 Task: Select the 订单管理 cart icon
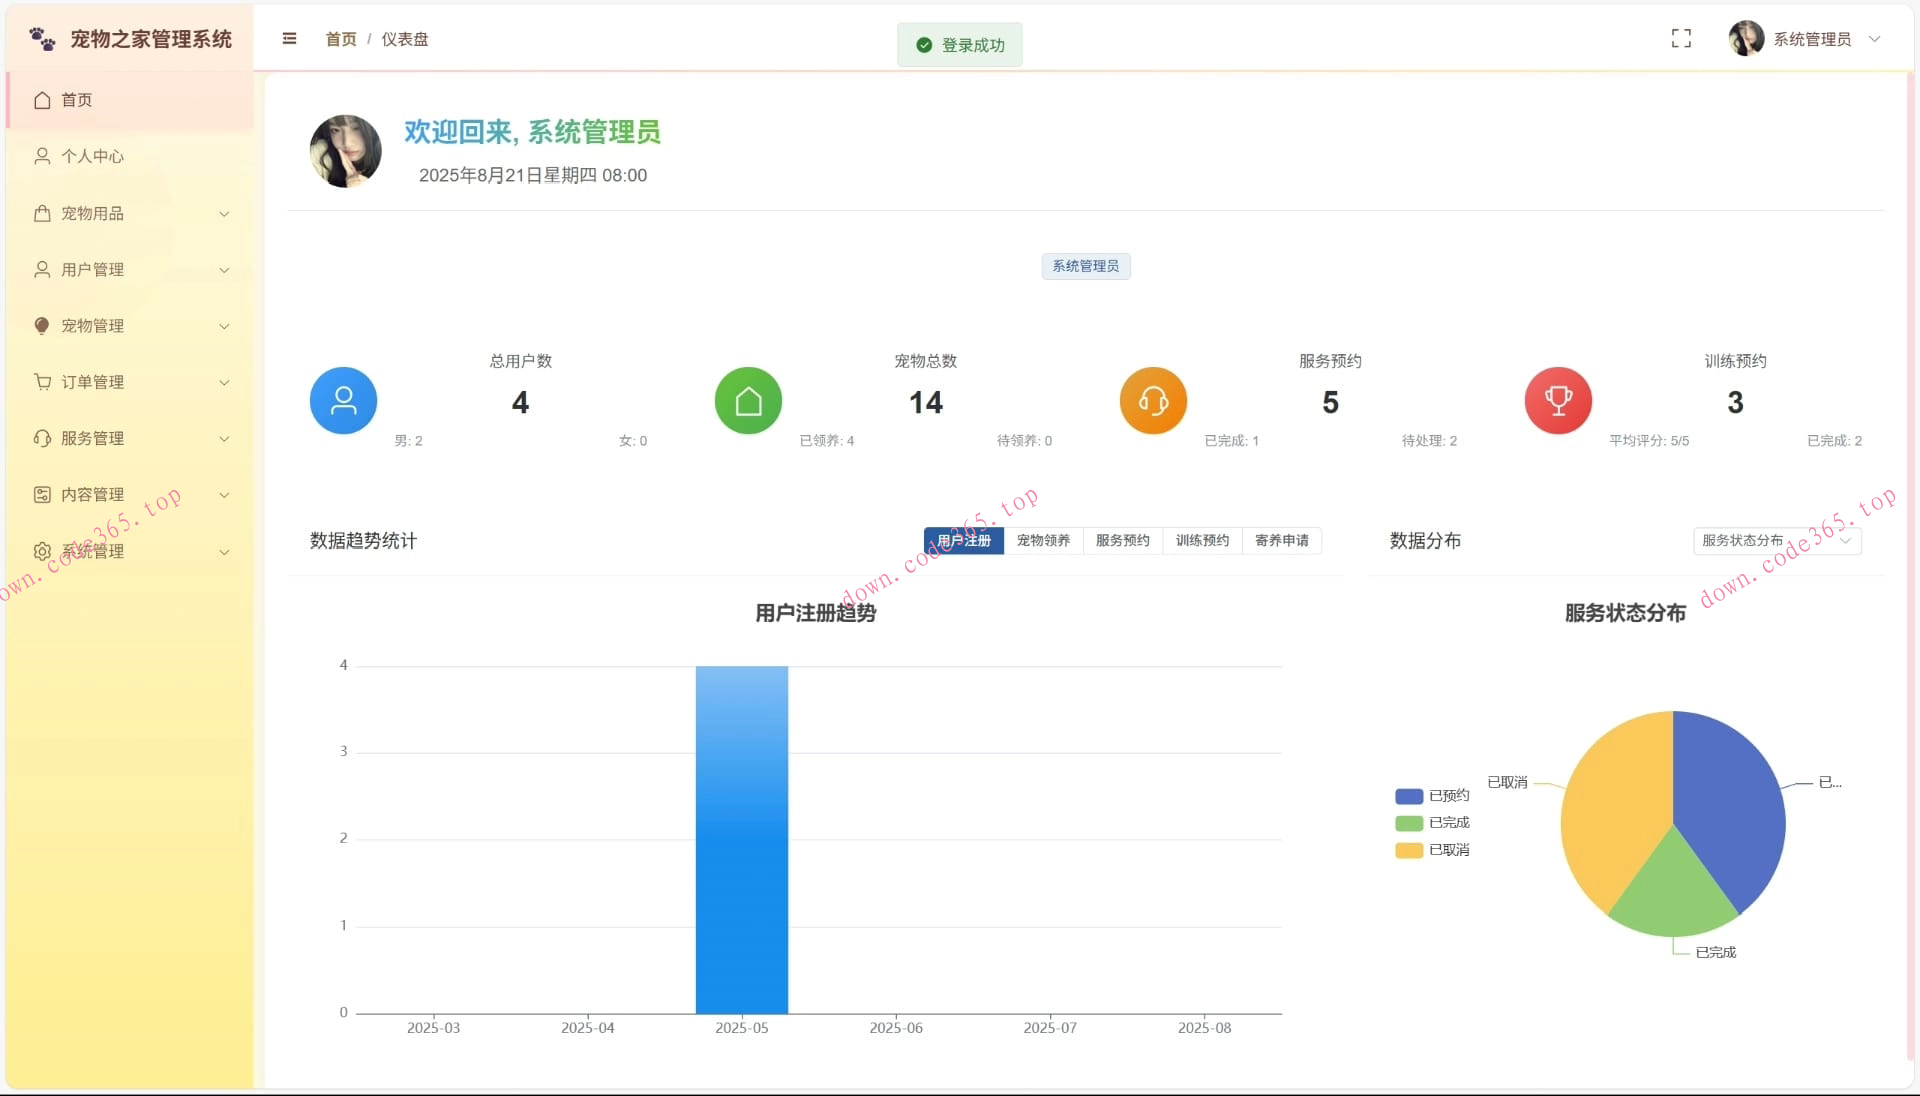tap(41, 382)
